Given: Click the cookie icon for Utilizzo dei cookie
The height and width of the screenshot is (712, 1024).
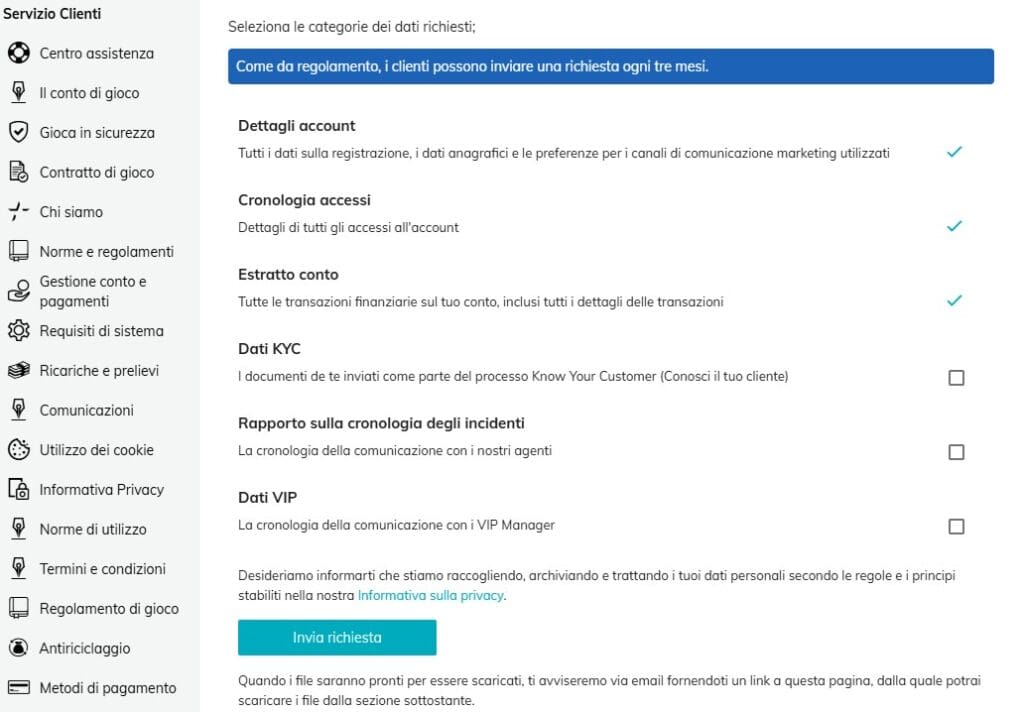Looking at the screenshot, I should (19, 449).
